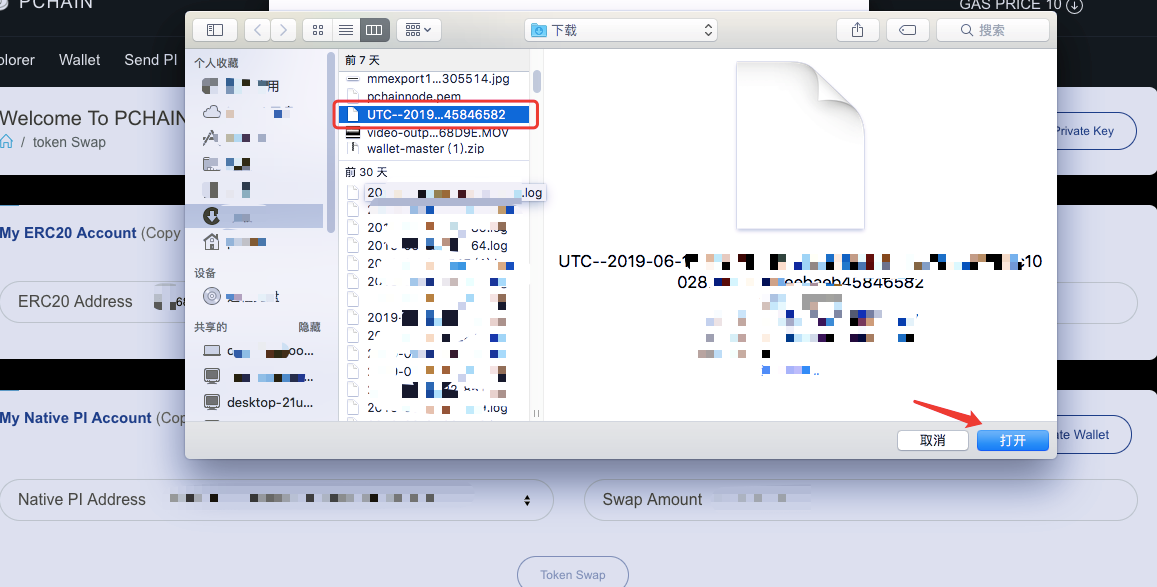1157x587 pixels.
Task: Click the Swap Amount field
Action: click(x=860, y=500)
